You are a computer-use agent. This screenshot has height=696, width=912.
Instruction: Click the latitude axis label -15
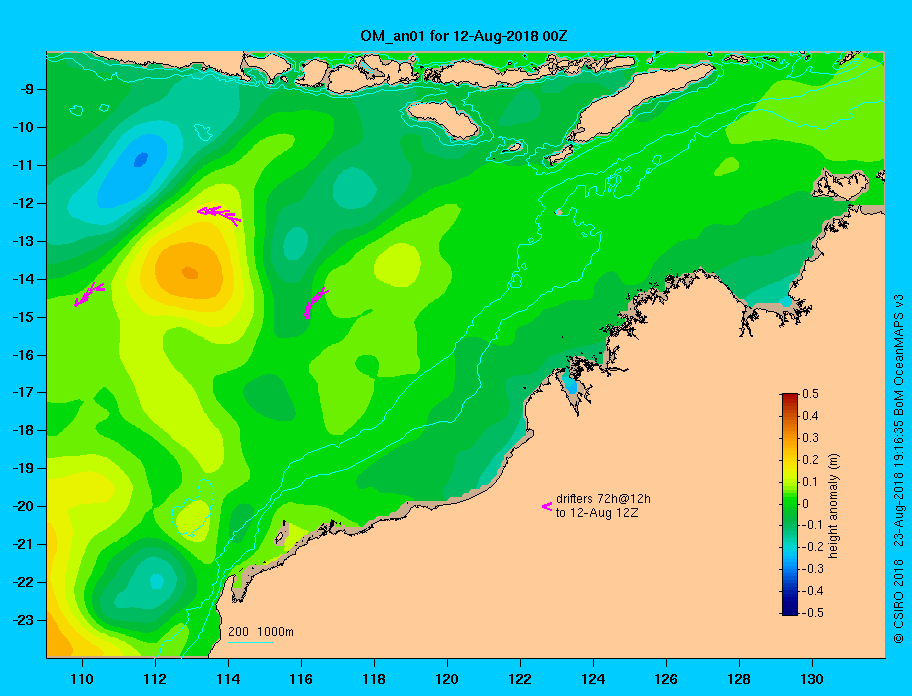pyautogui.click(x=23, y=317)
